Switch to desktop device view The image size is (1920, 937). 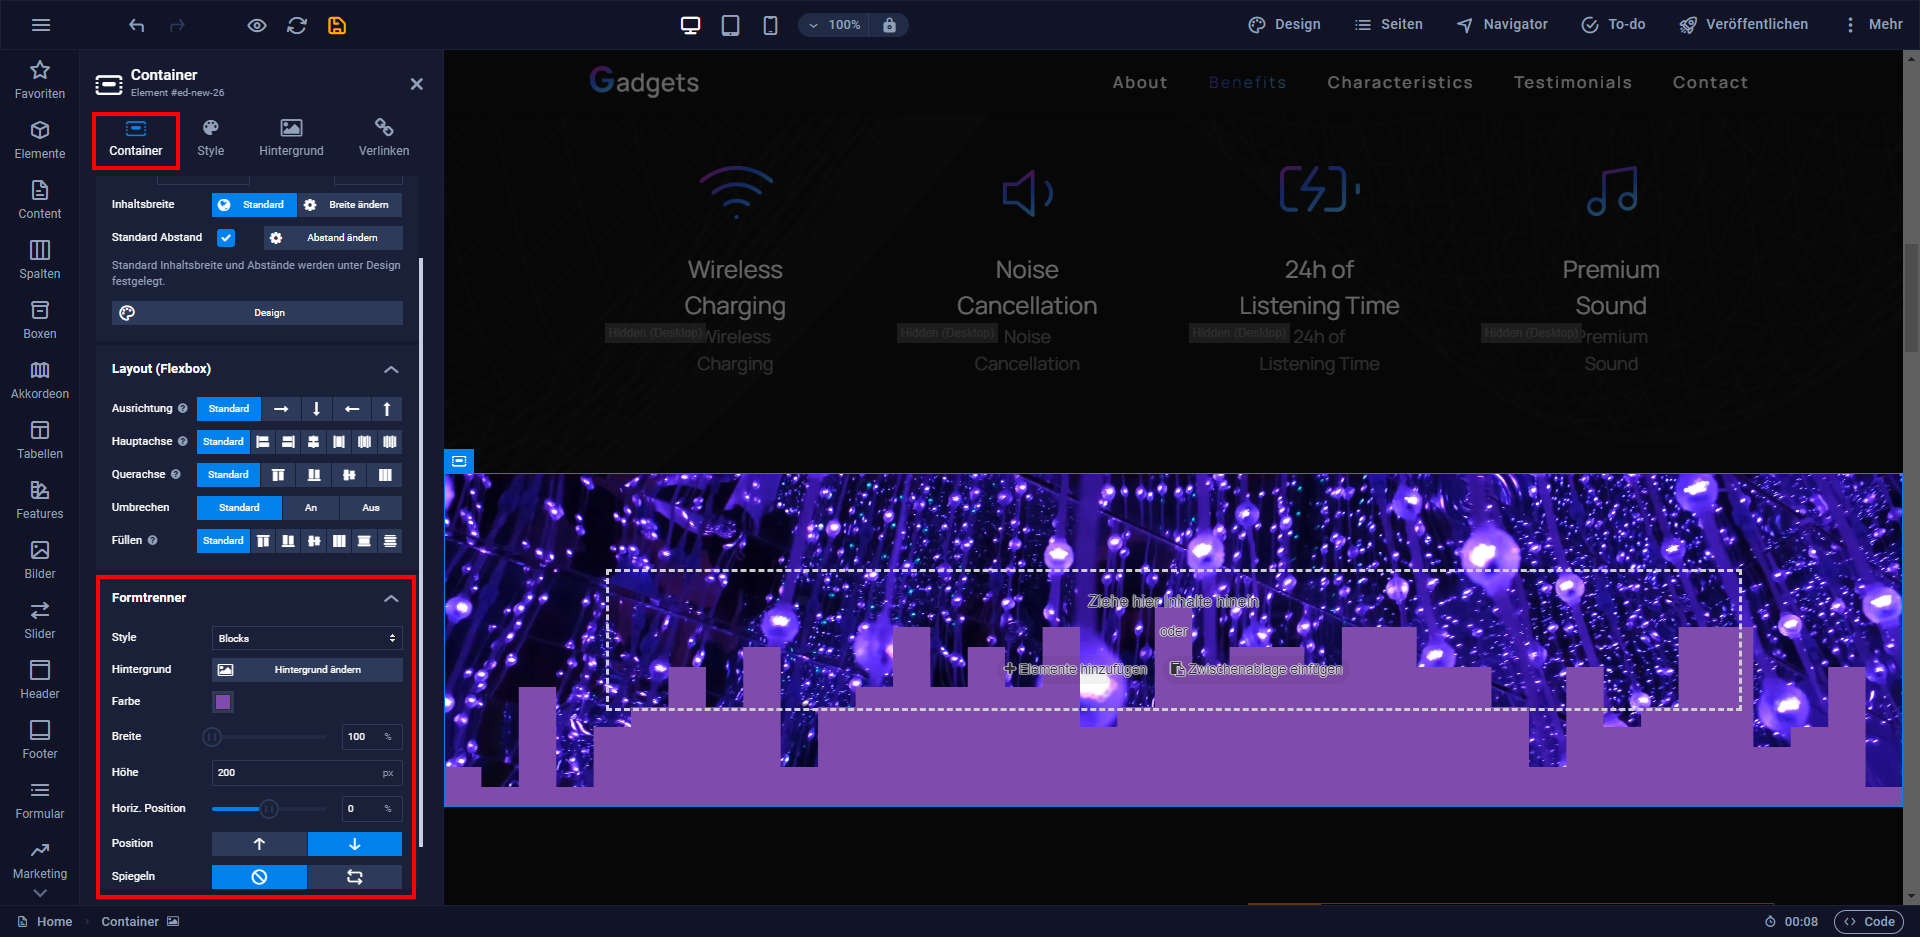pyautogui.click(x=690, y=25)
